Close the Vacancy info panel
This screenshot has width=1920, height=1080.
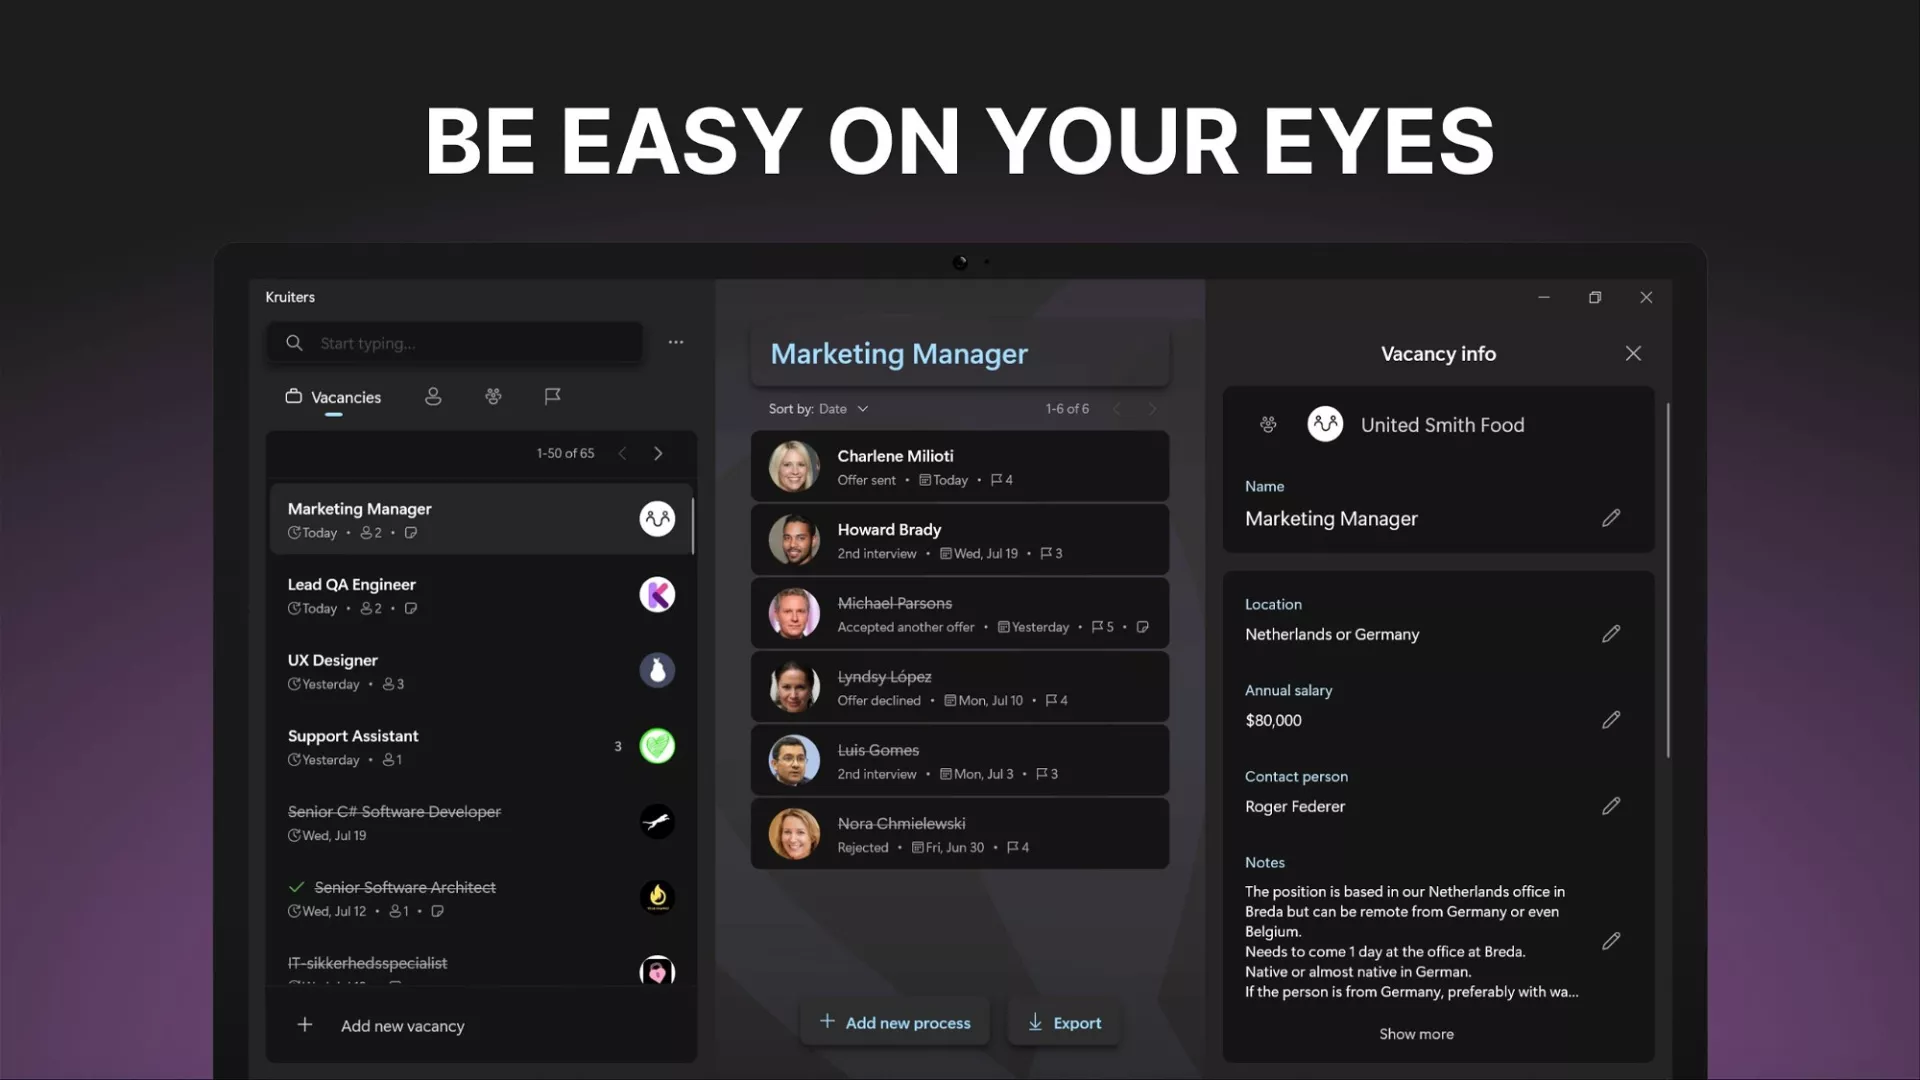(1633, 354)
